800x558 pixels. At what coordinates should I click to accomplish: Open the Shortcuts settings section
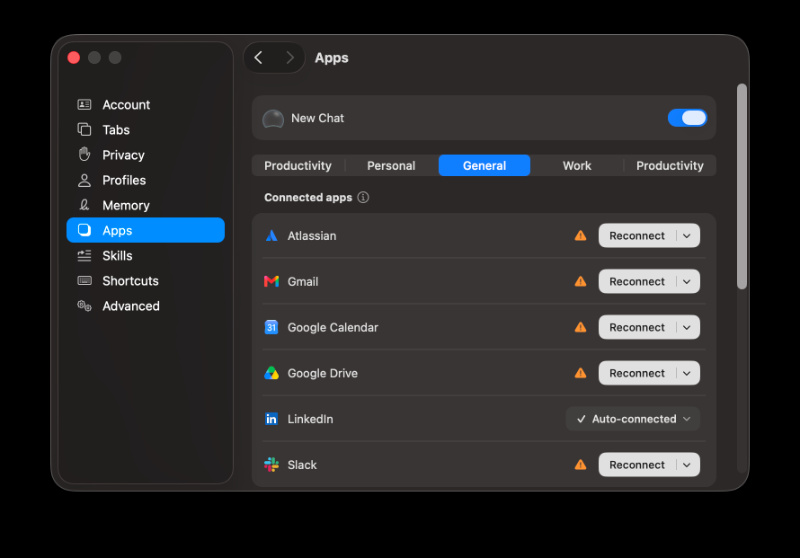(145, 281)
